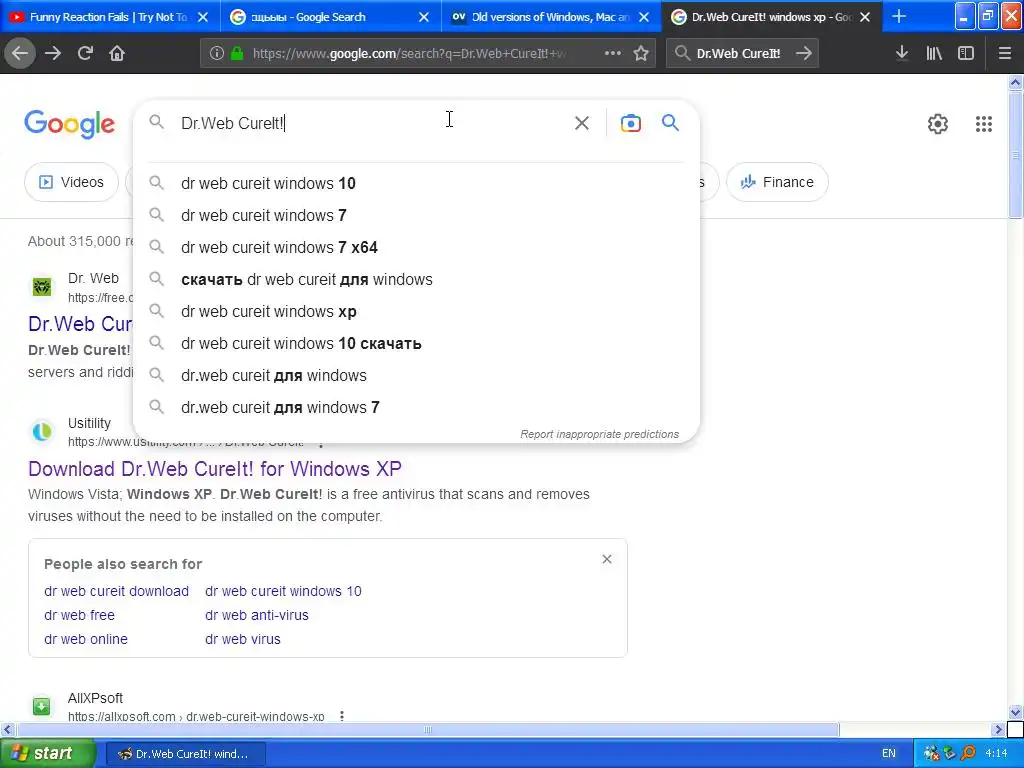Choose suggestion 'dr web cureit windows 10'
1024x768 pixels.
tap(416, 184)
